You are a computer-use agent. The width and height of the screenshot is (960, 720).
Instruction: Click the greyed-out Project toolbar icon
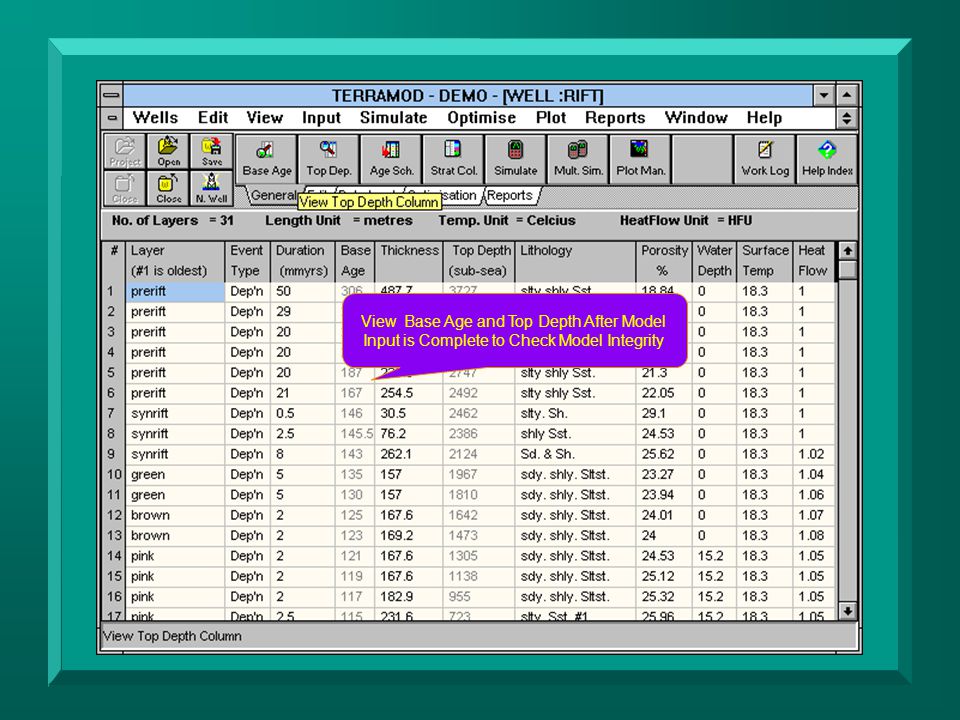point(125,151)
